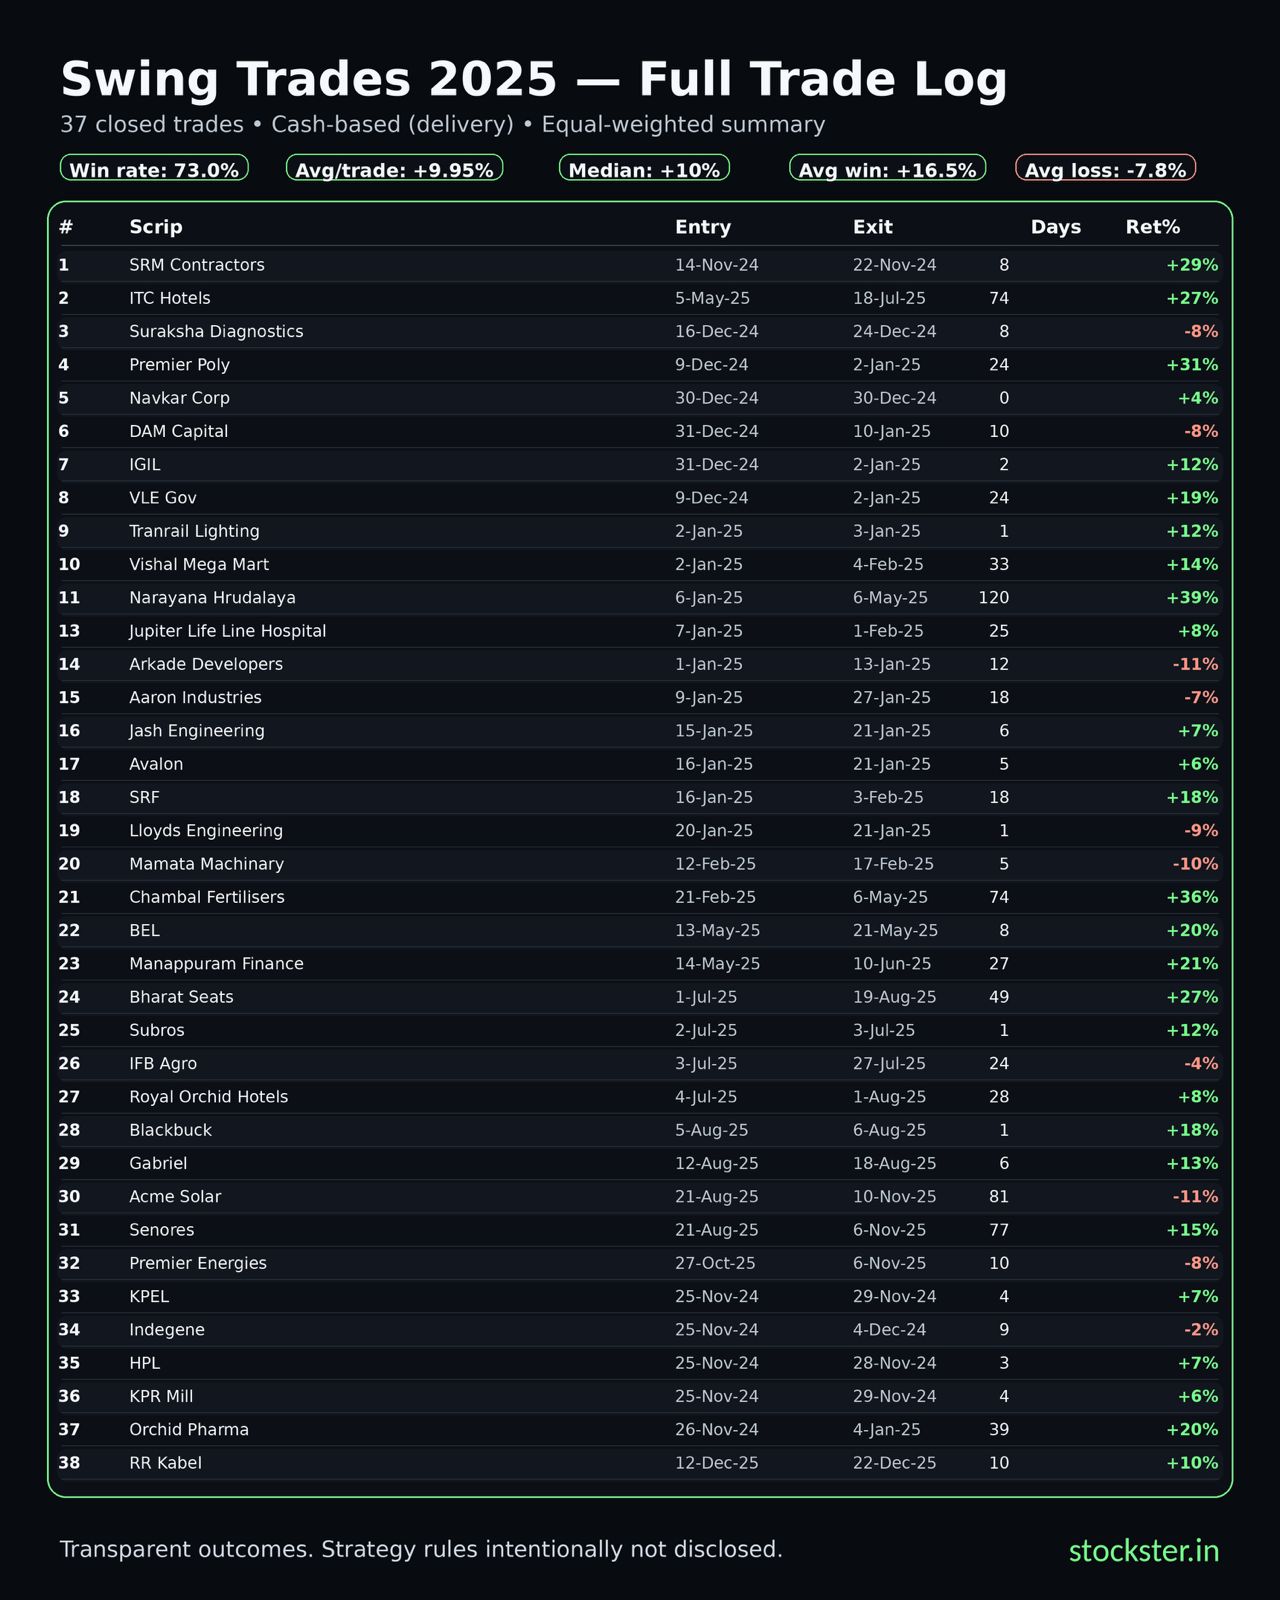Click the DAM Capital scrip cell
The width and height of the screenshot is (1280, 1600).
178,431
